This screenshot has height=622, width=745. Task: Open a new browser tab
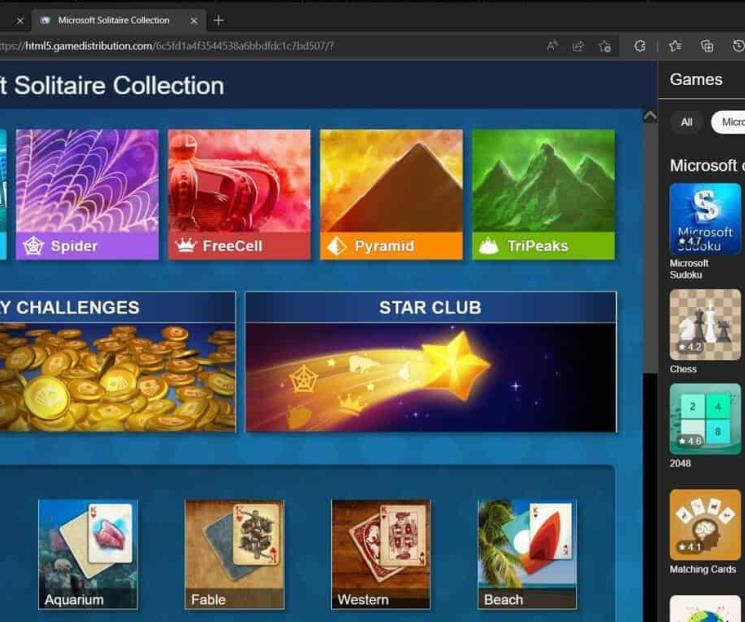[x=219, y=20]
